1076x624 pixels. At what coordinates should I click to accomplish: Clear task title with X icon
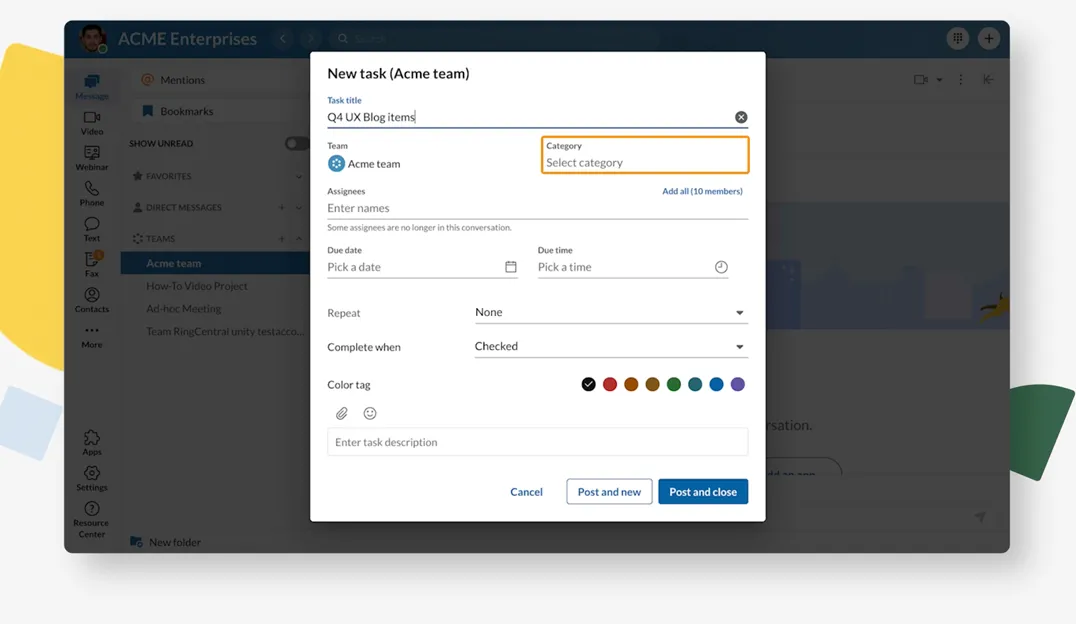pos(741,117)
